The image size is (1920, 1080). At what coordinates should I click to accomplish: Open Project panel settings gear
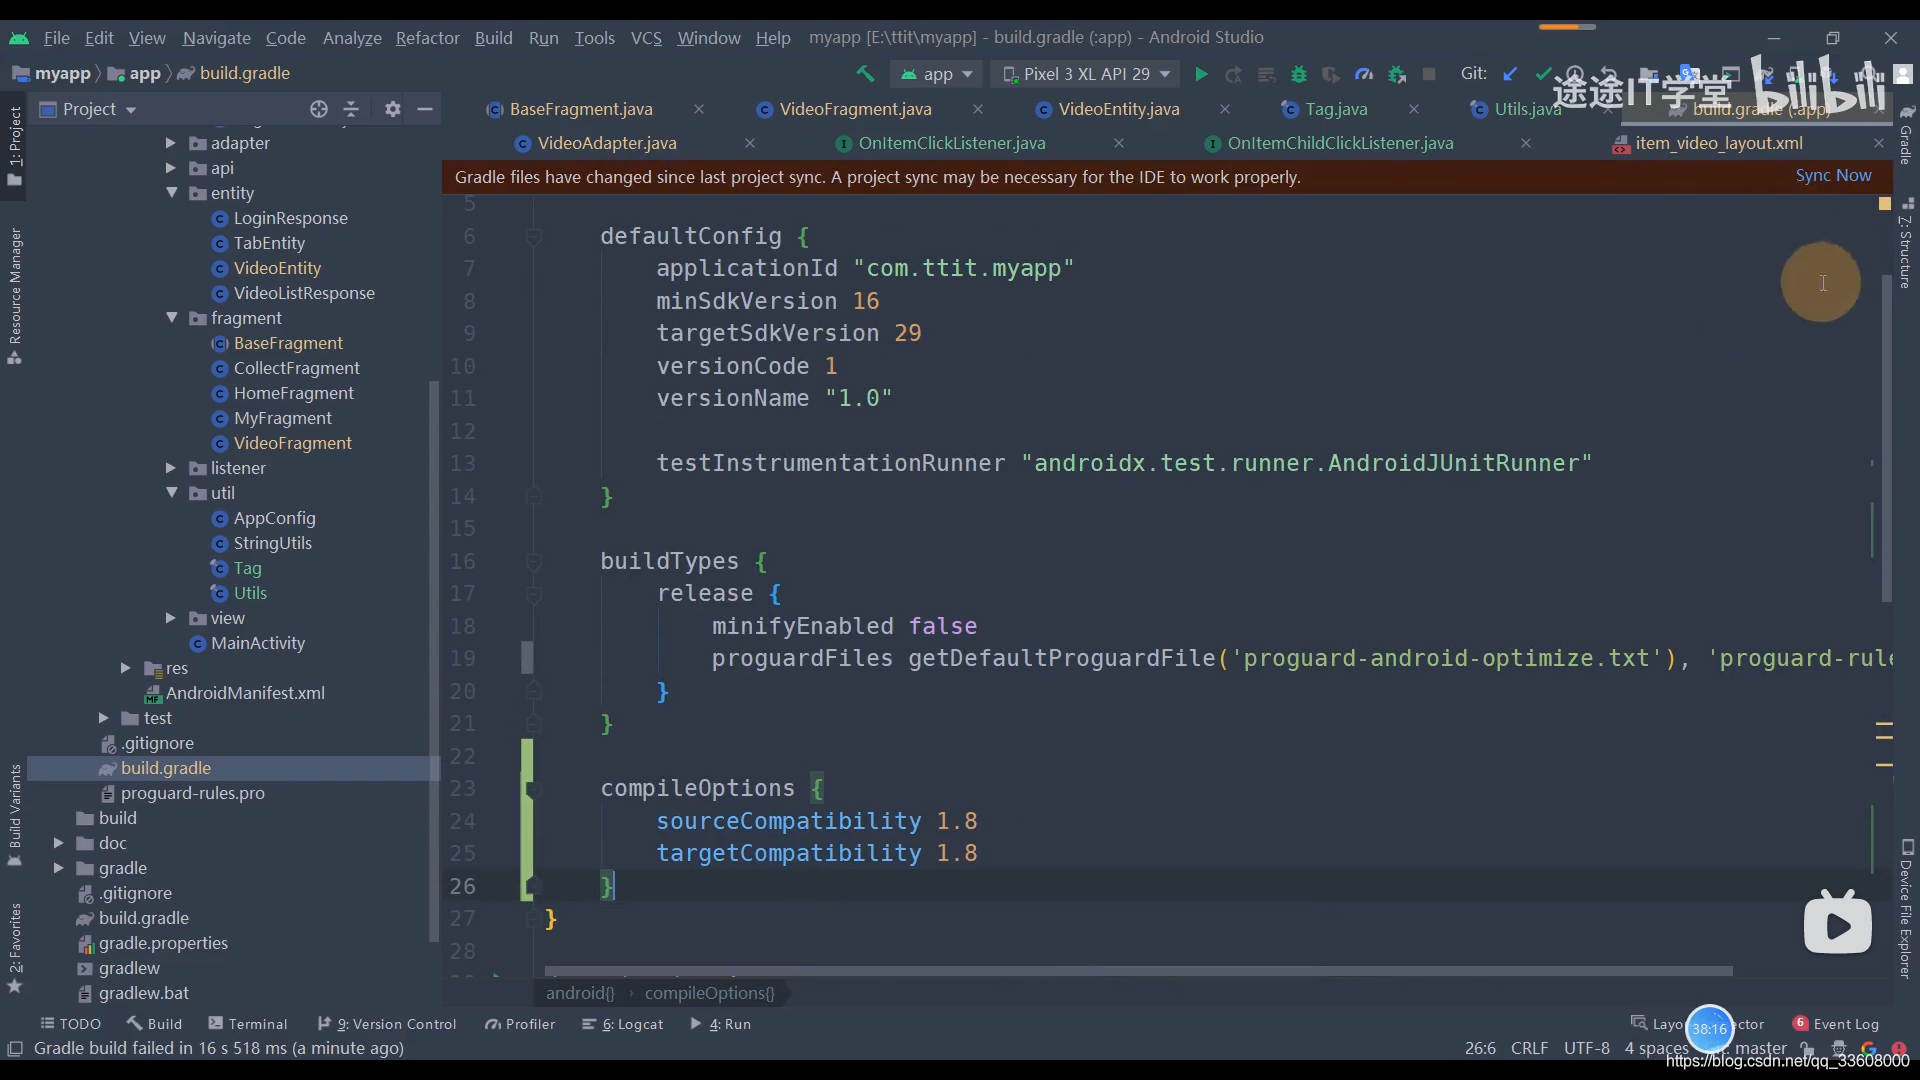click(393, 109)
